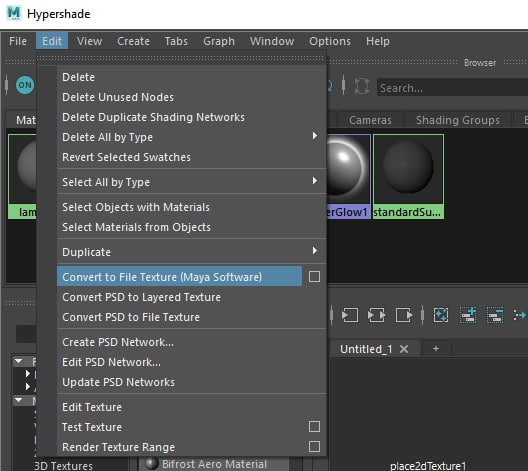Viewport: 528px width, 471px height.
Task: Click the Maya logo in title bar
Action: coord(13,13)
